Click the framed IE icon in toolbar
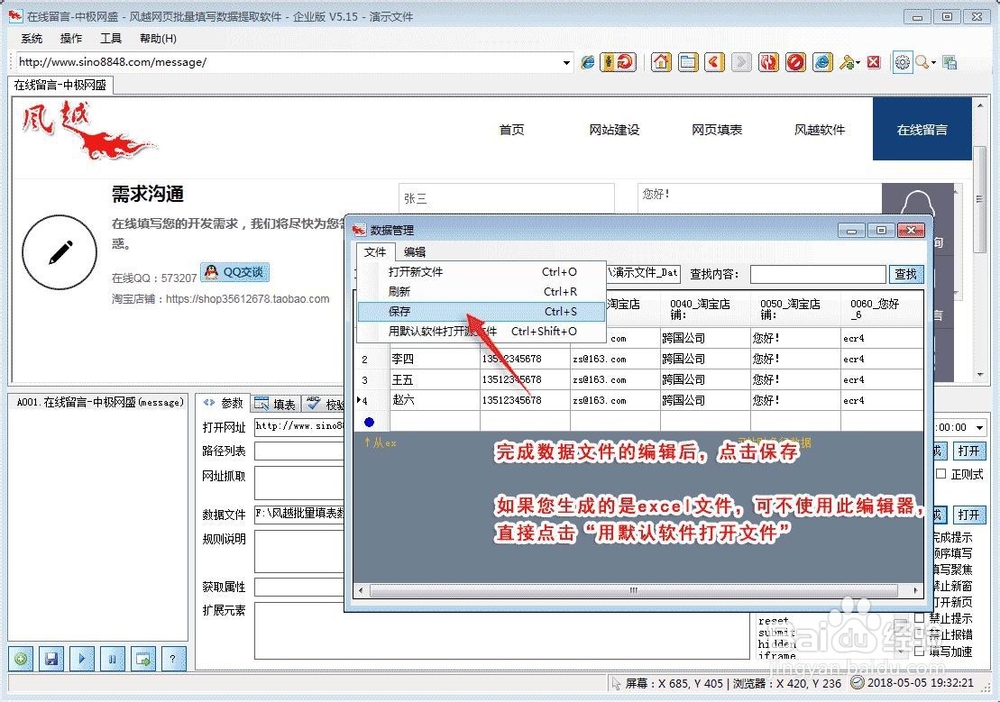 pos(823,62)
